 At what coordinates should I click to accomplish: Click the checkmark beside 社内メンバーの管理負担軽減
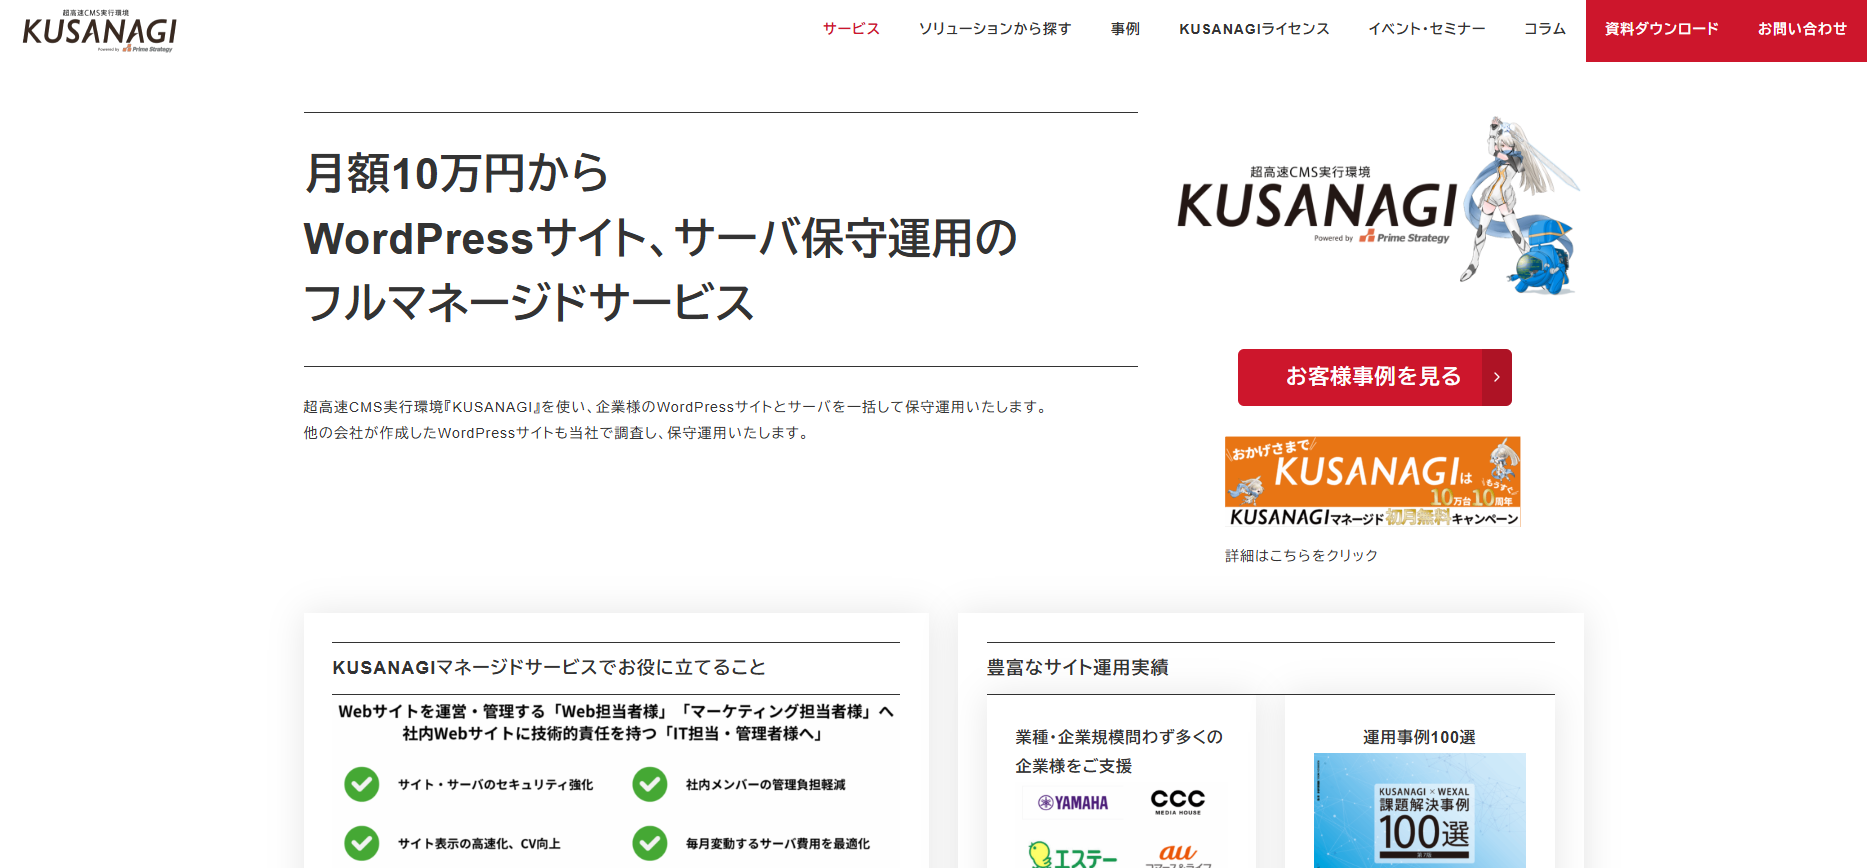(650, 784)
